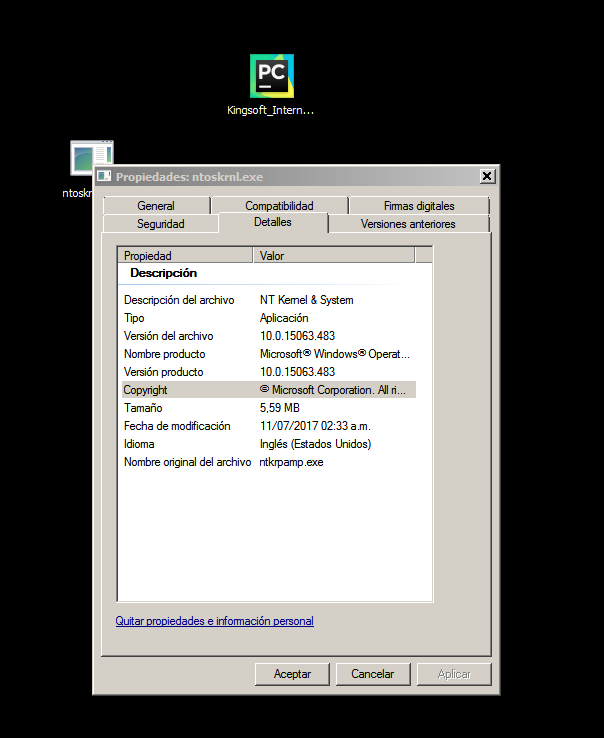The height and width of the screenshot is (738, 604).
Task: Click Quitar propiedades e información personal link
Action: [x=214, y=621]
